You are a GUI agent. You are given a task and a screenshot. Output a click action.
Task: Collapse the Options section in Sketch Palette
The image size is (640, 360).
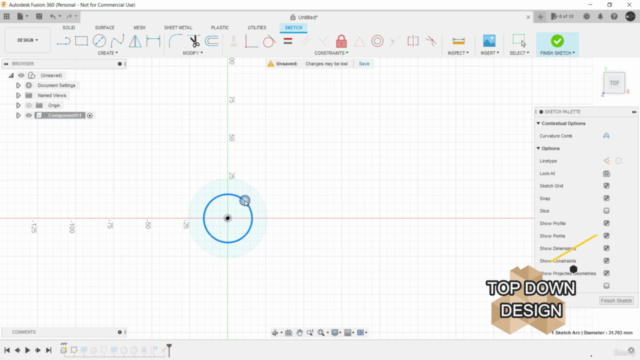point(538,148)
